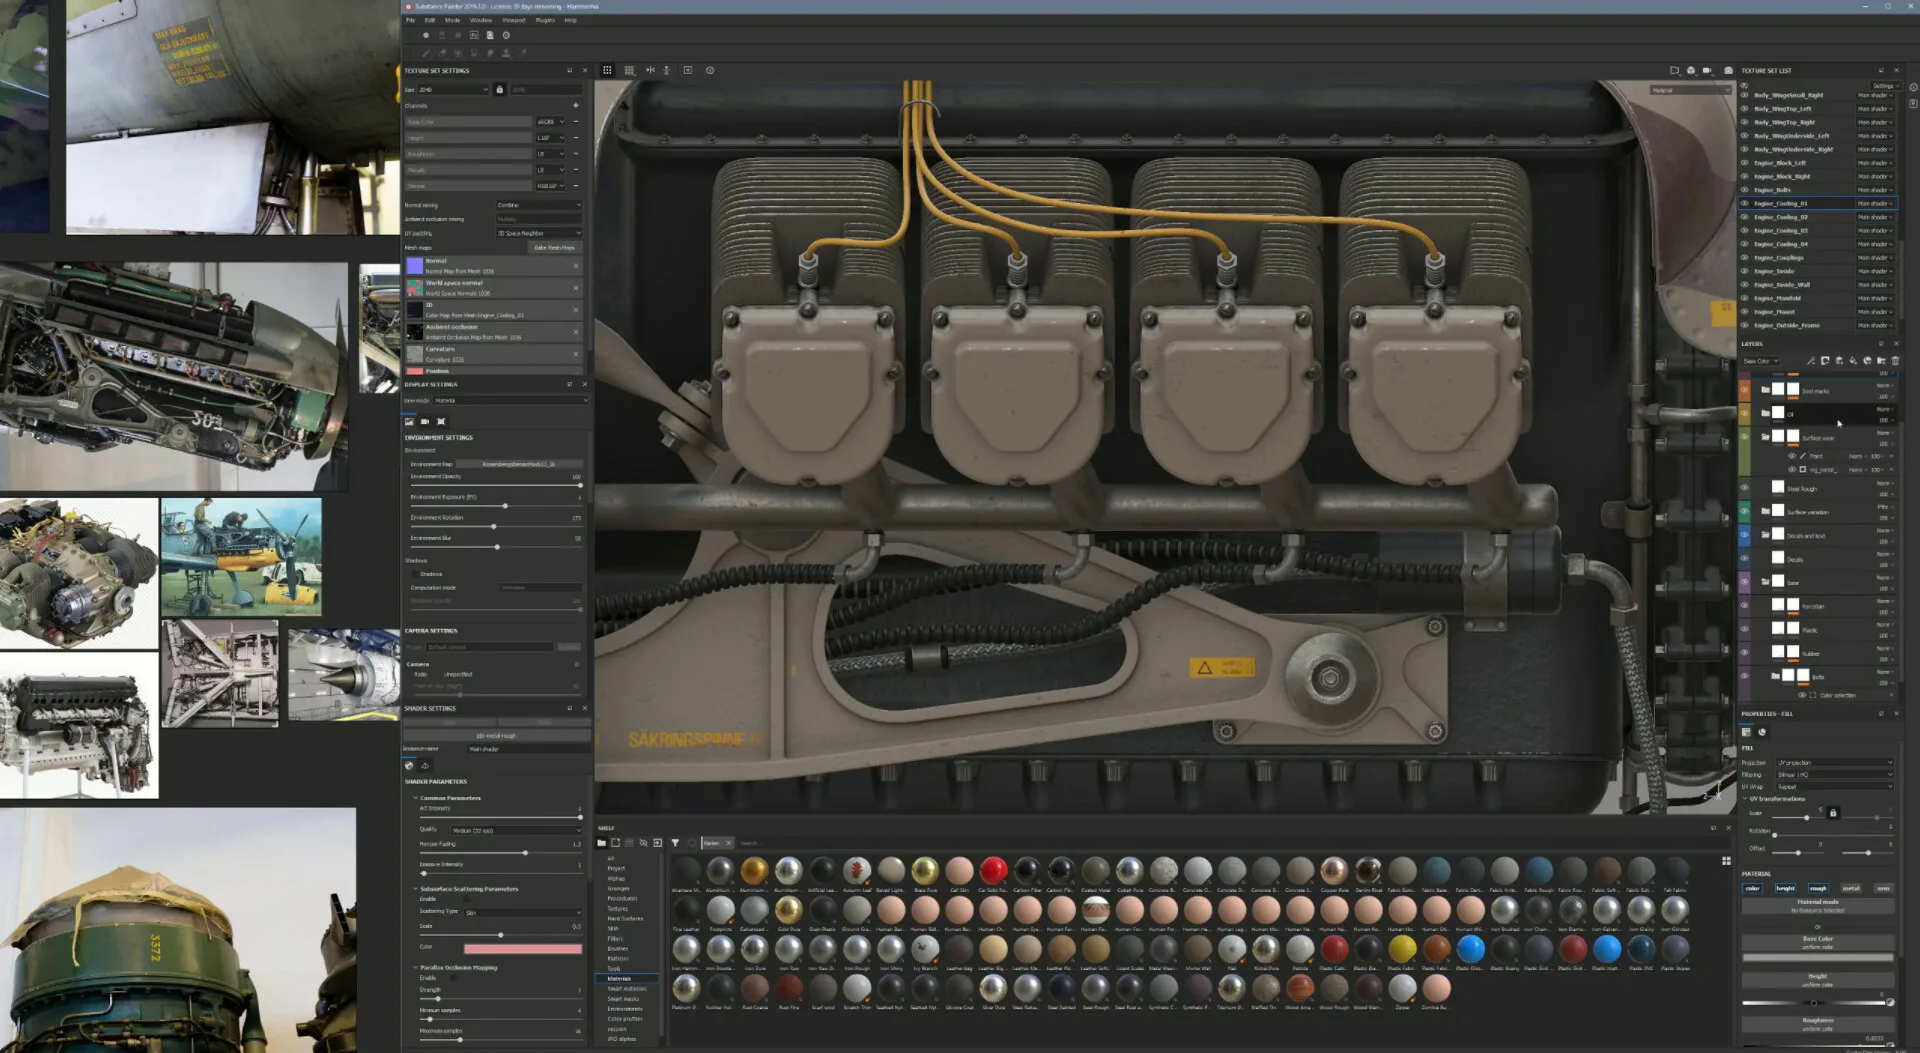Select the Materials category in the Shelf
The height and width of the screenshot is (1053, 1920).
[621, 978]
